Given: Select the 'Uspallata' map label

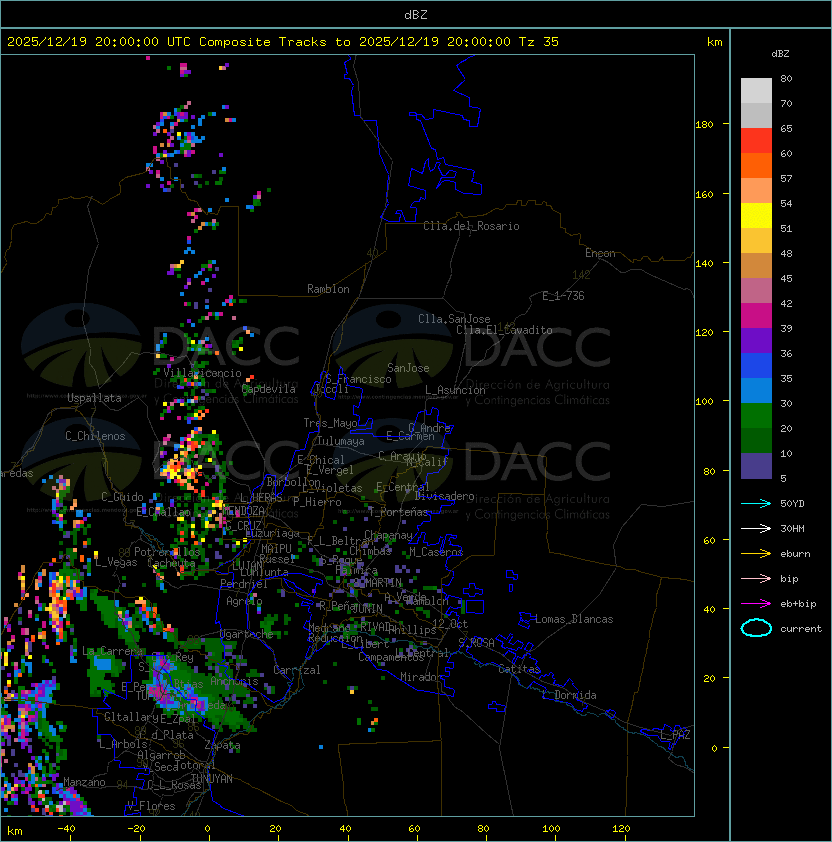Looking at the screenshot, I should [x=94, y=398].
